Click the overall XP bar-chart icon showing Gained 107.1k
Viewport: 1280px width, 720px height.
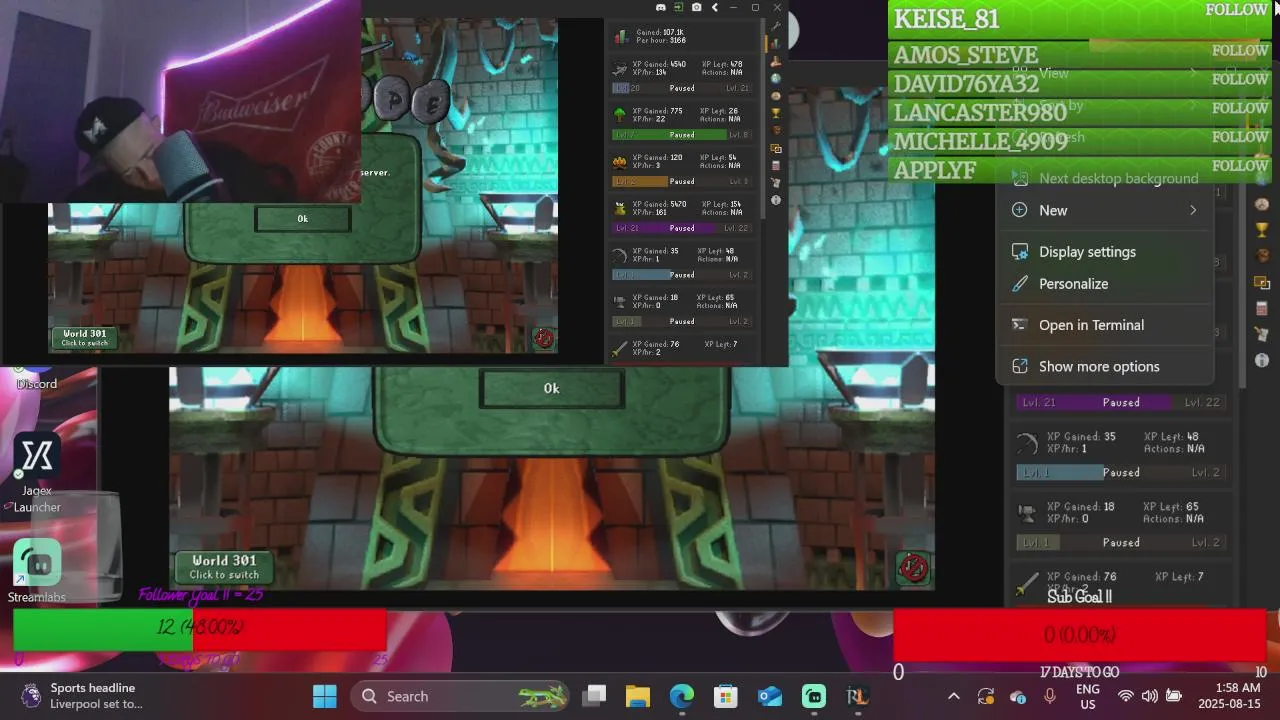[x=620, y=36]
